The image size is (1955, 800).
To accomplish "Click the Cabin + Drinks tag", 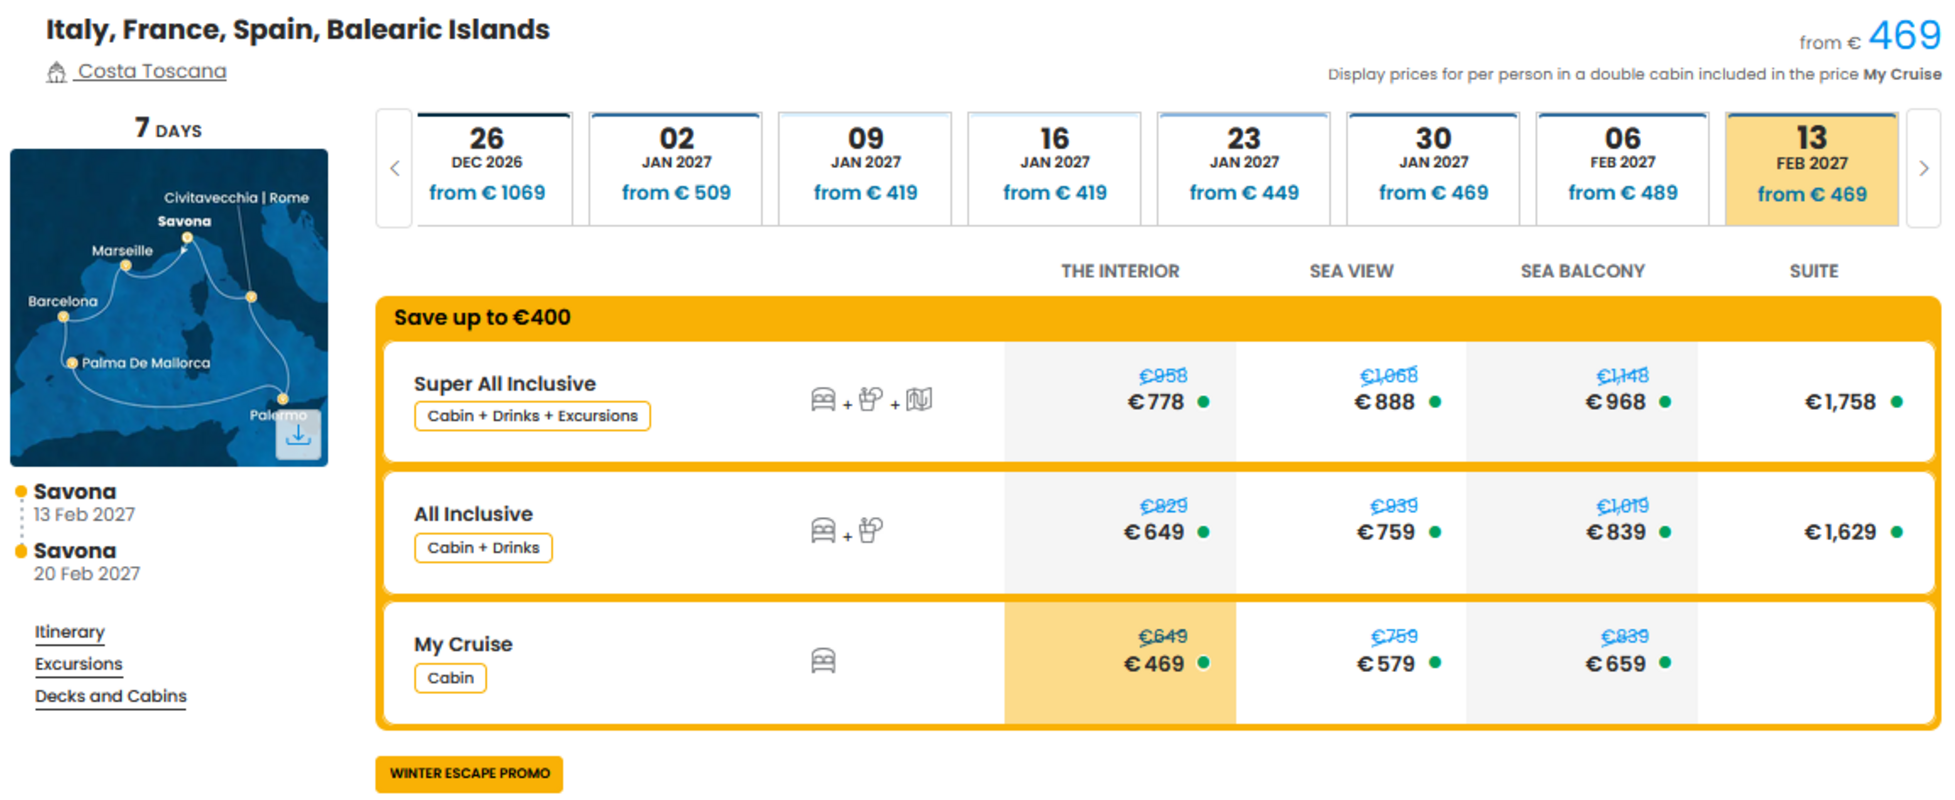I will click(483, 548).
